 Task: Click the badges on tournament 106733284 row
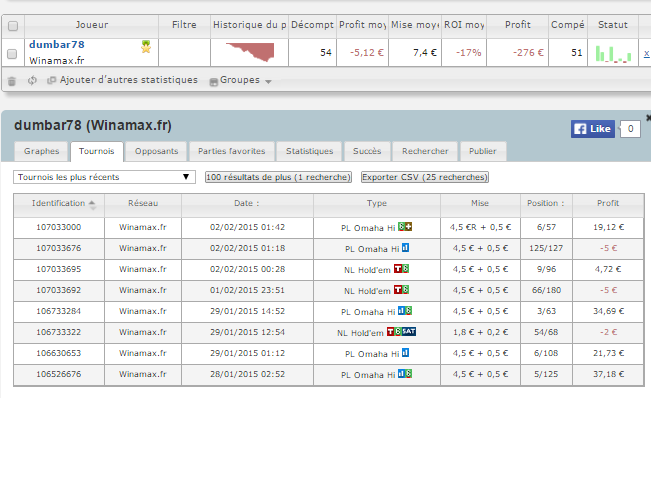point(405,311)
